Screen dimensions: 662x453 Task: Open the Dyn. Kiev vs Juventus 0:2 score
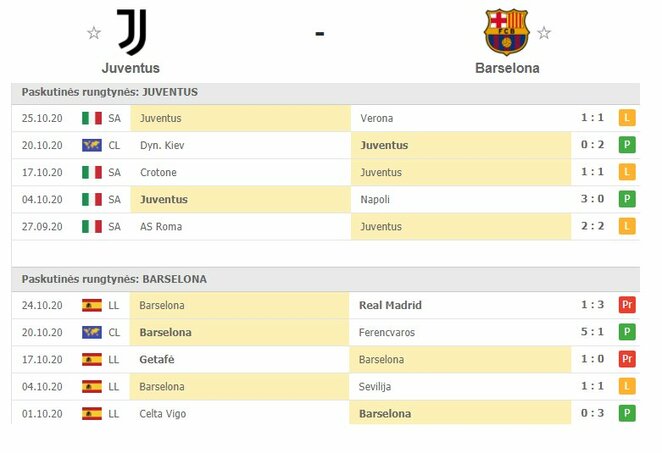(x=591, y=145)
